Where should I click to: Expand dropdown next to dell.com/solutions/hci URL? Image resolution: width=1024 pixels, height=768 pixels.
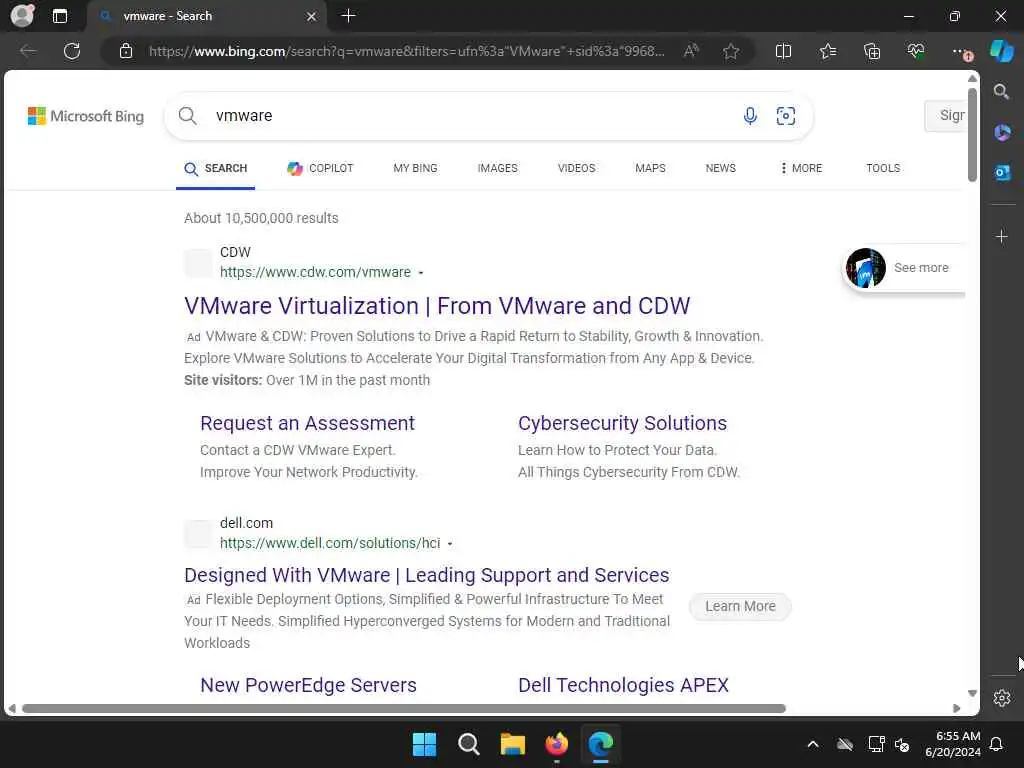[450, 544]
